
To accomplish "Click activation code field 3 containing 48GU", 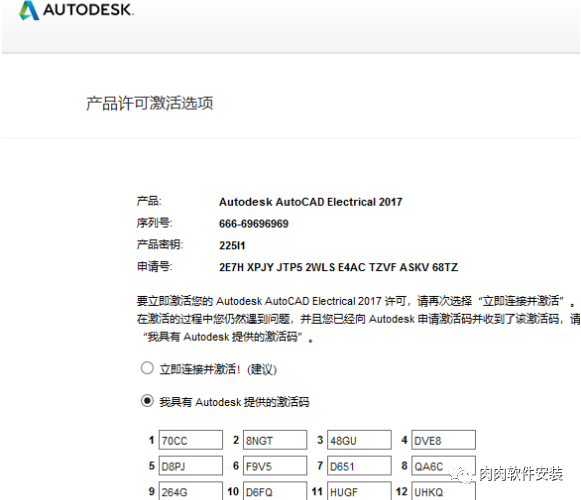I will coord(359,440).
